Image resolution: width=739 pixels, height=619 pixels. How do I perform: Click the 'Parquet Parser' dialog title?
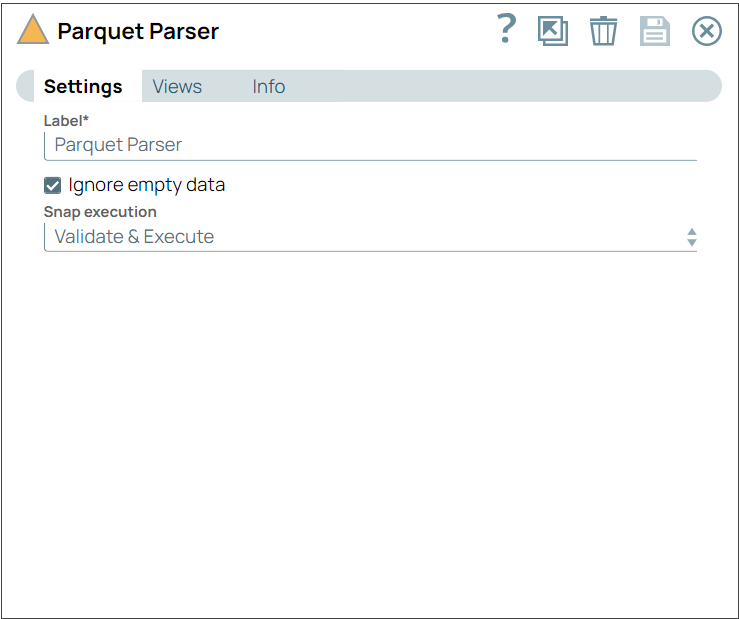[138, 31]
